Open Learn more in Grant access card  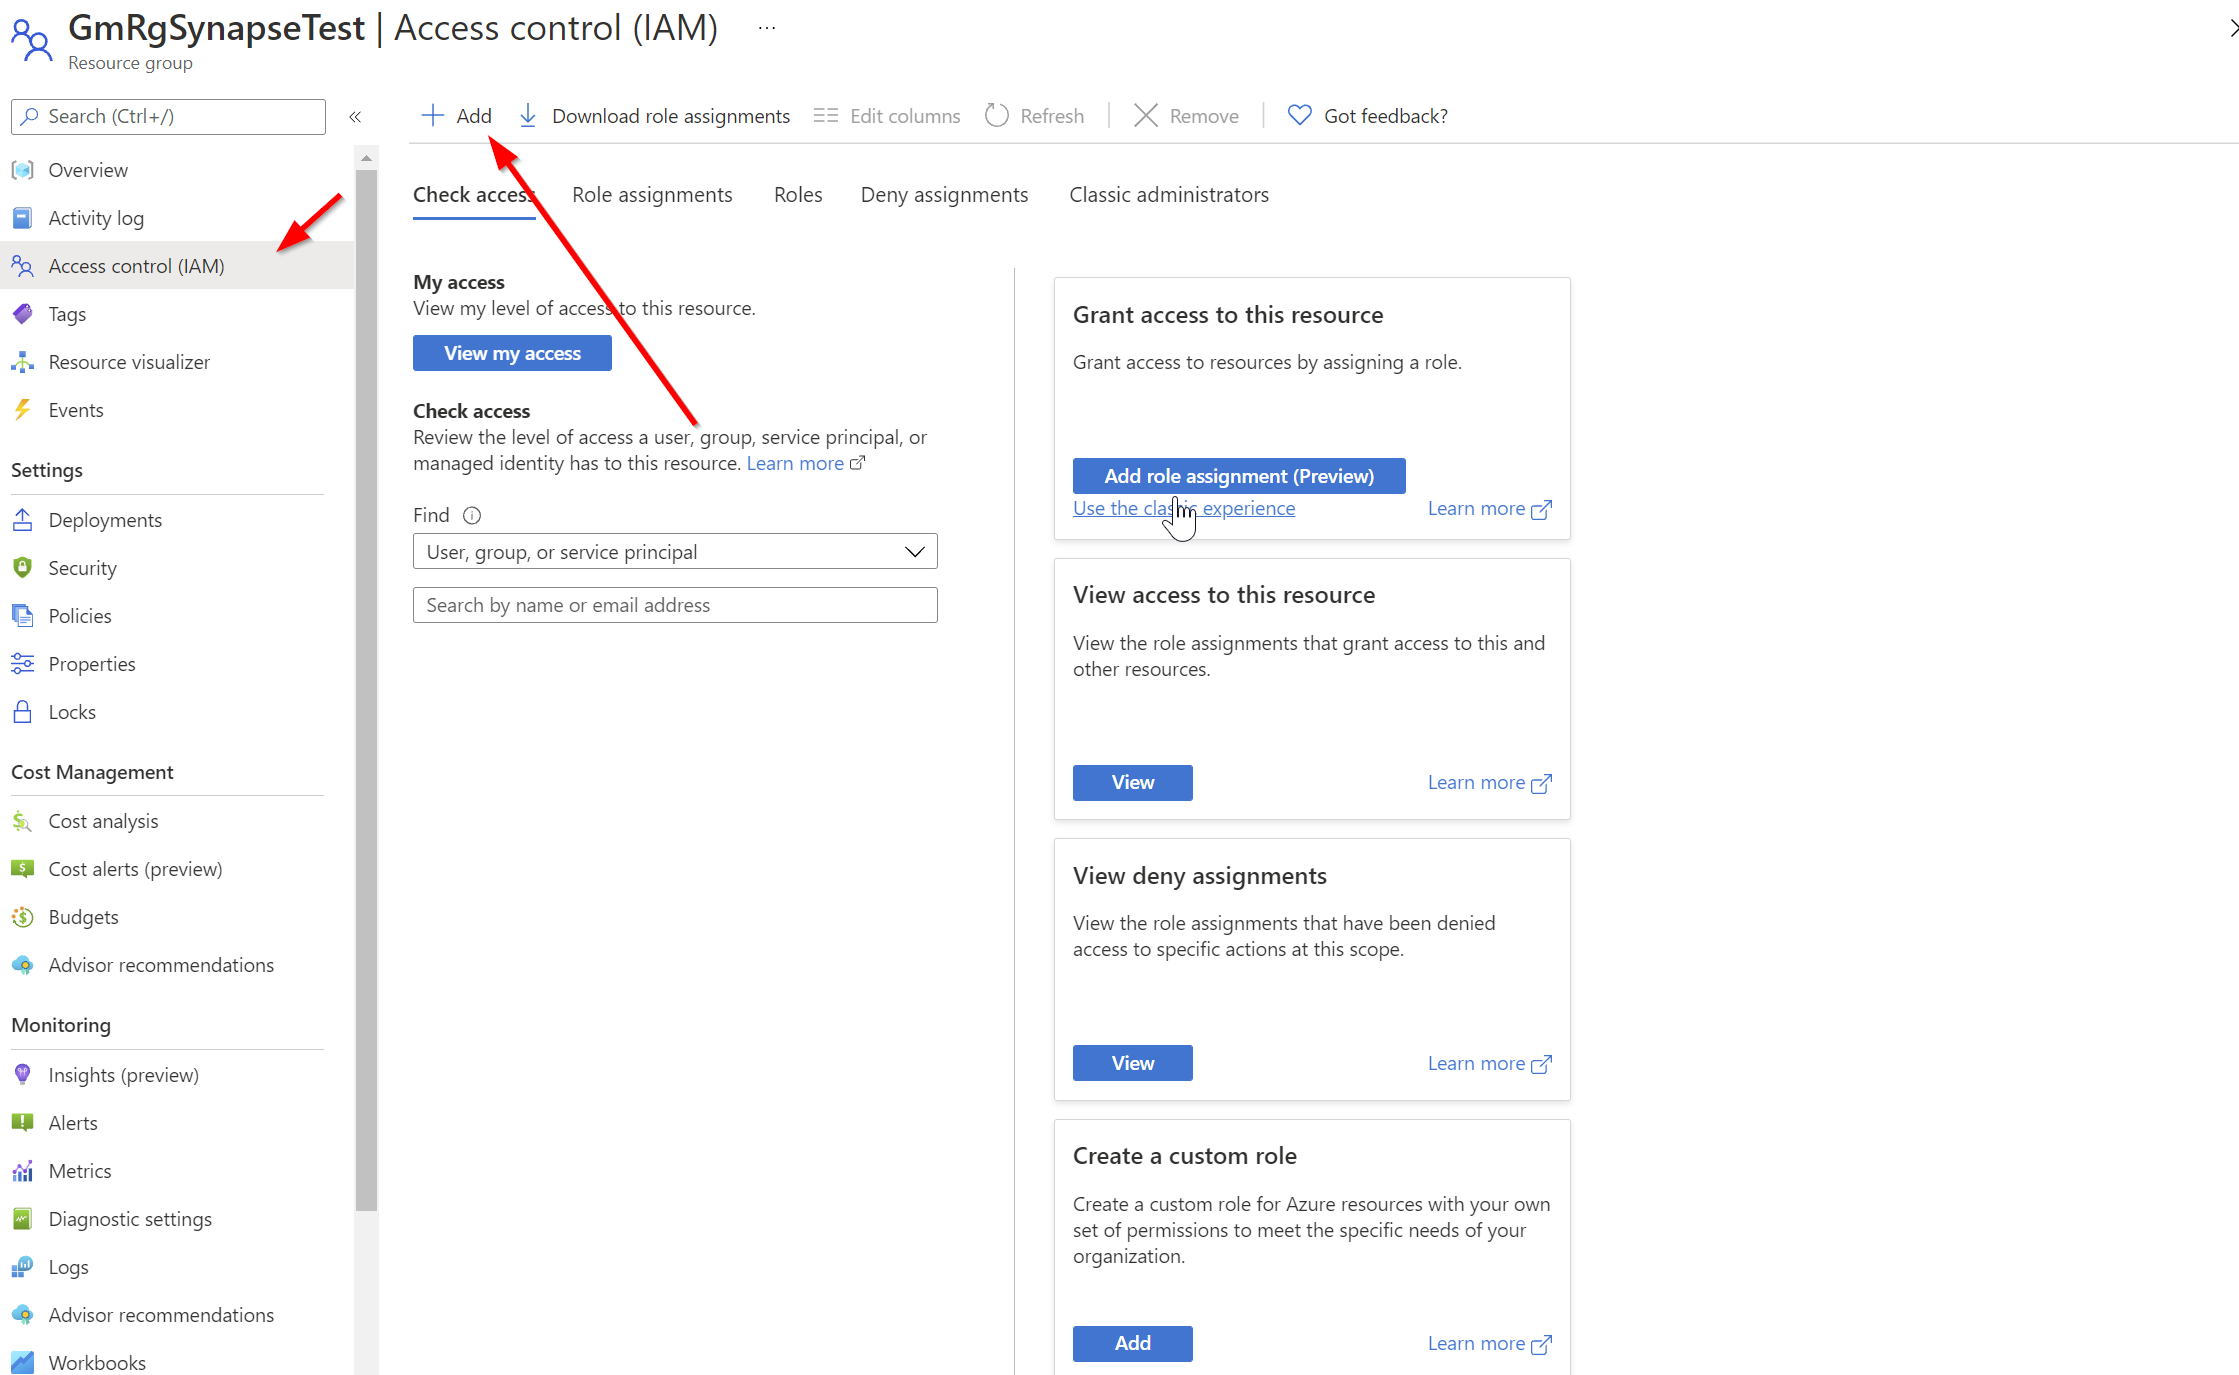click(x=1489, y=509)
